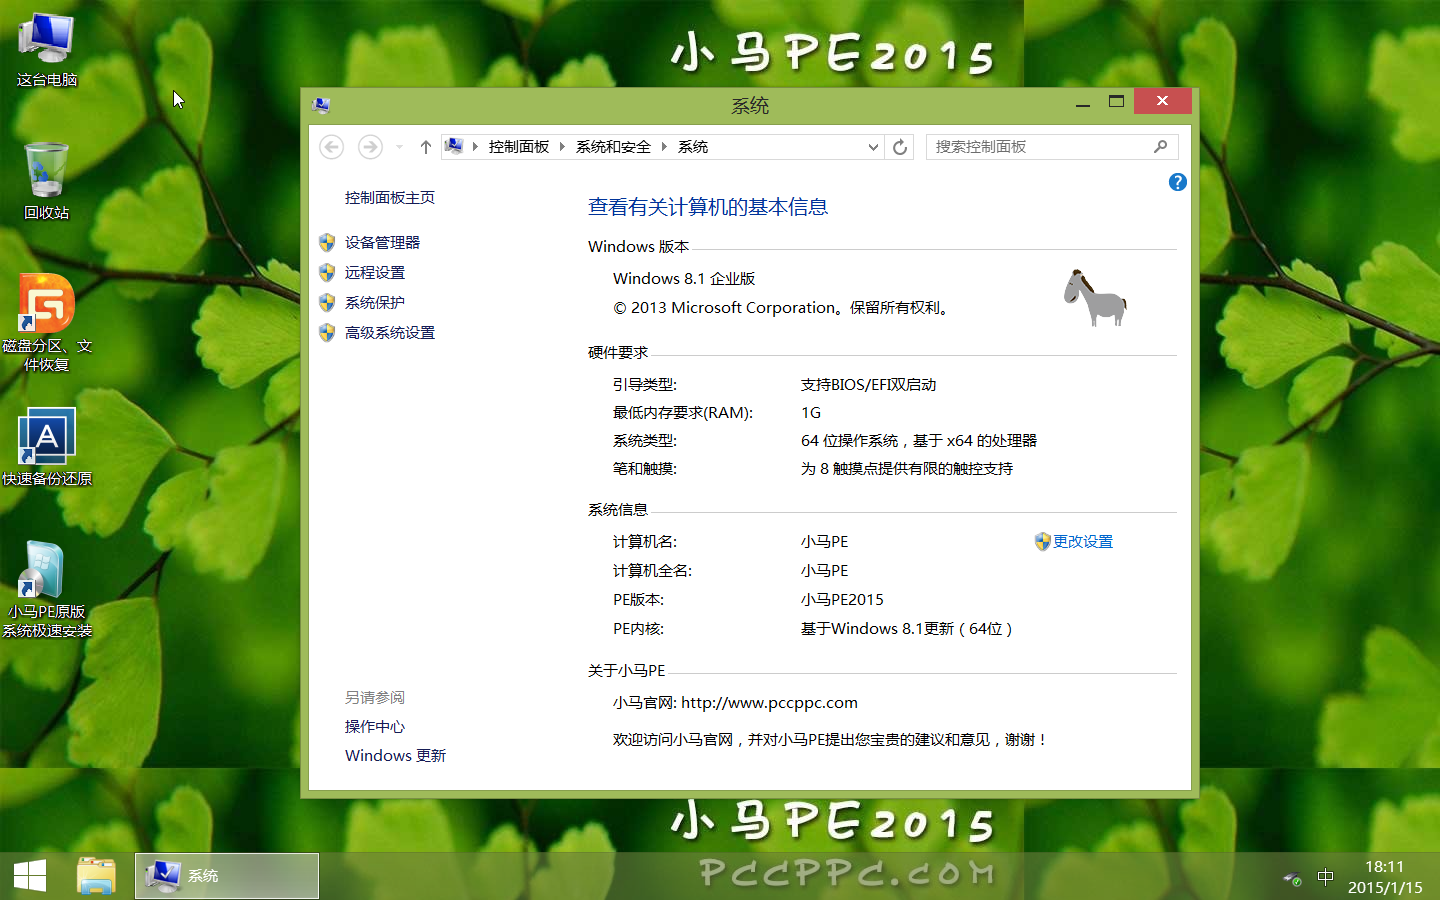Screen dimensions: 1440x900
Task: Switch the 中 input method indicator
Action: [x=1326, y=877]
